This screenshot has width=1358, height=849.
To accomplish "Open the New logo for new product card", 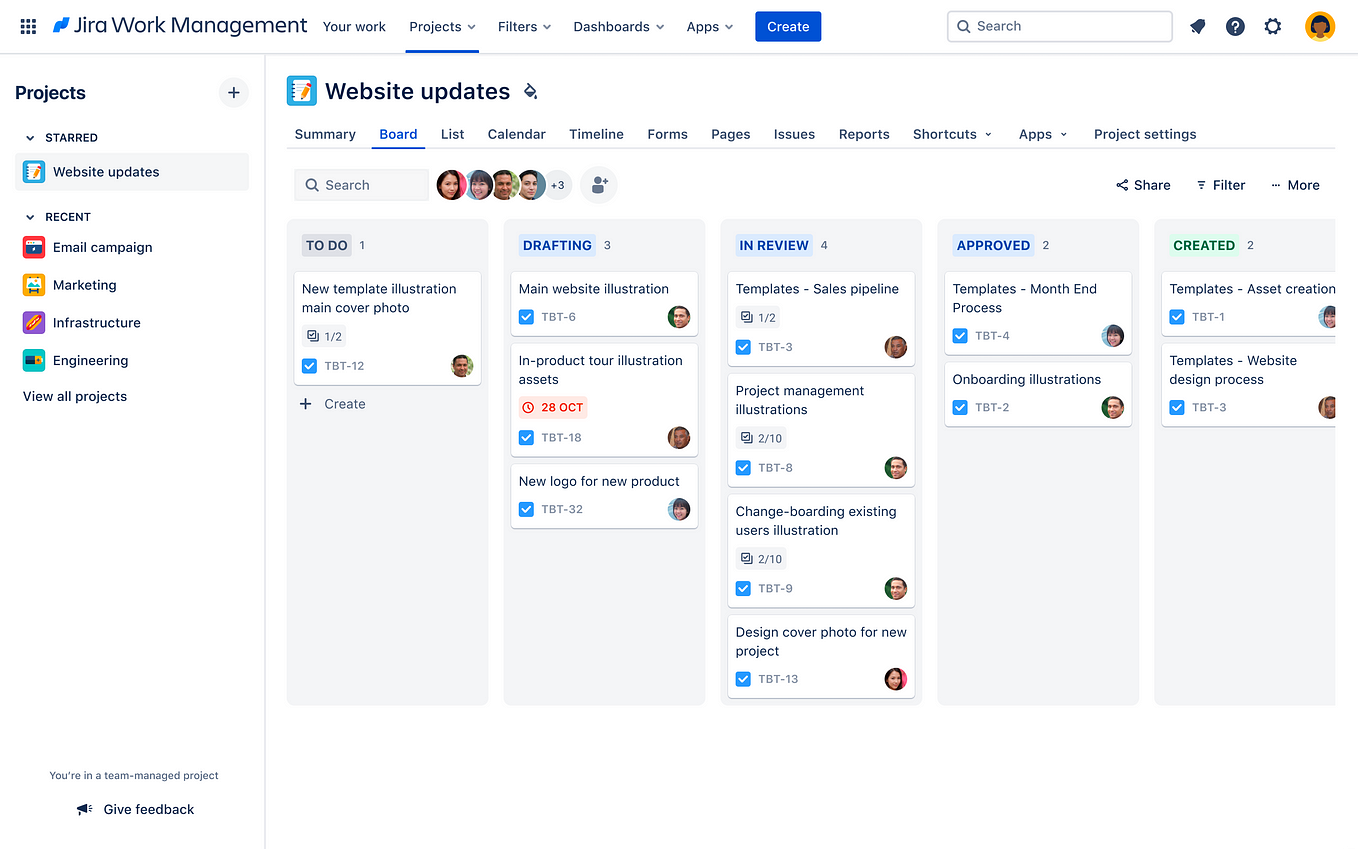I will [604, 495].
